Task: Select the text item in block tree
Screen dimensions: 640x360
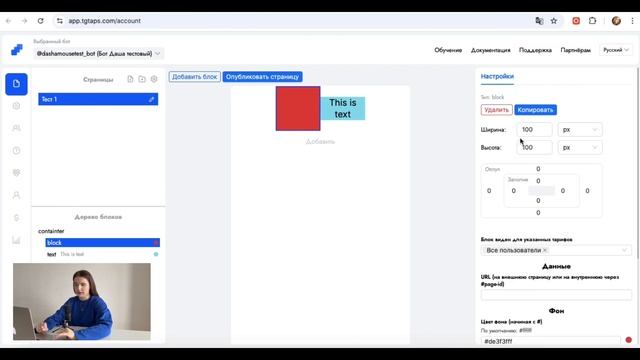Action: point(102,254)
